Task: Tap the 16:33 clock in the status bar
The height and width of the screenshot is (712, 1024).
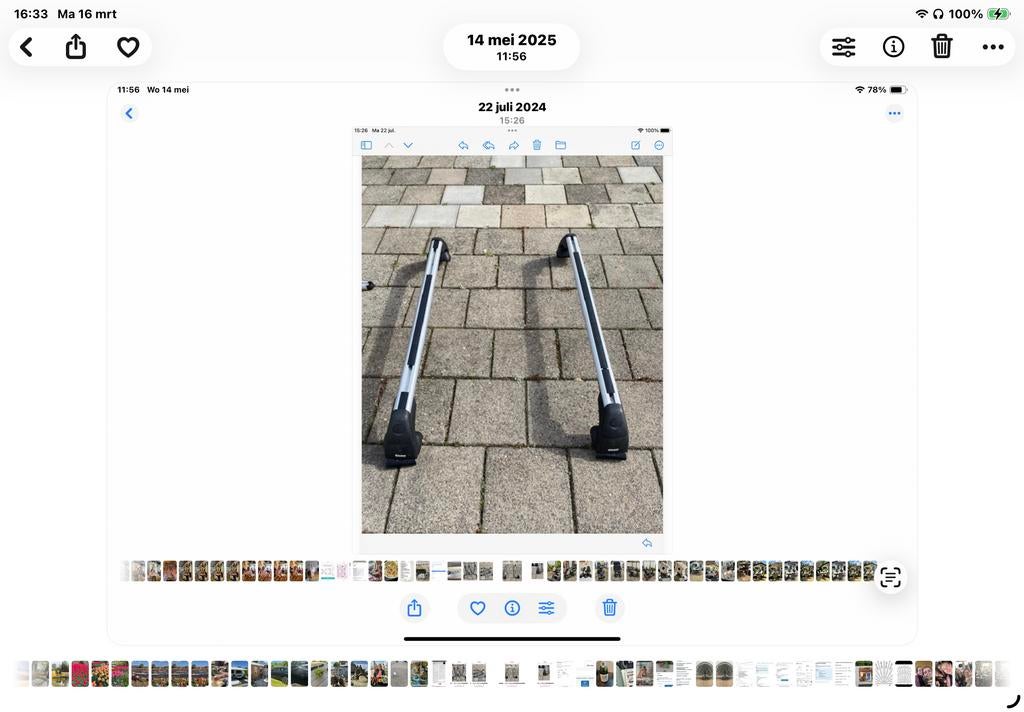Action: pos(31,14)
